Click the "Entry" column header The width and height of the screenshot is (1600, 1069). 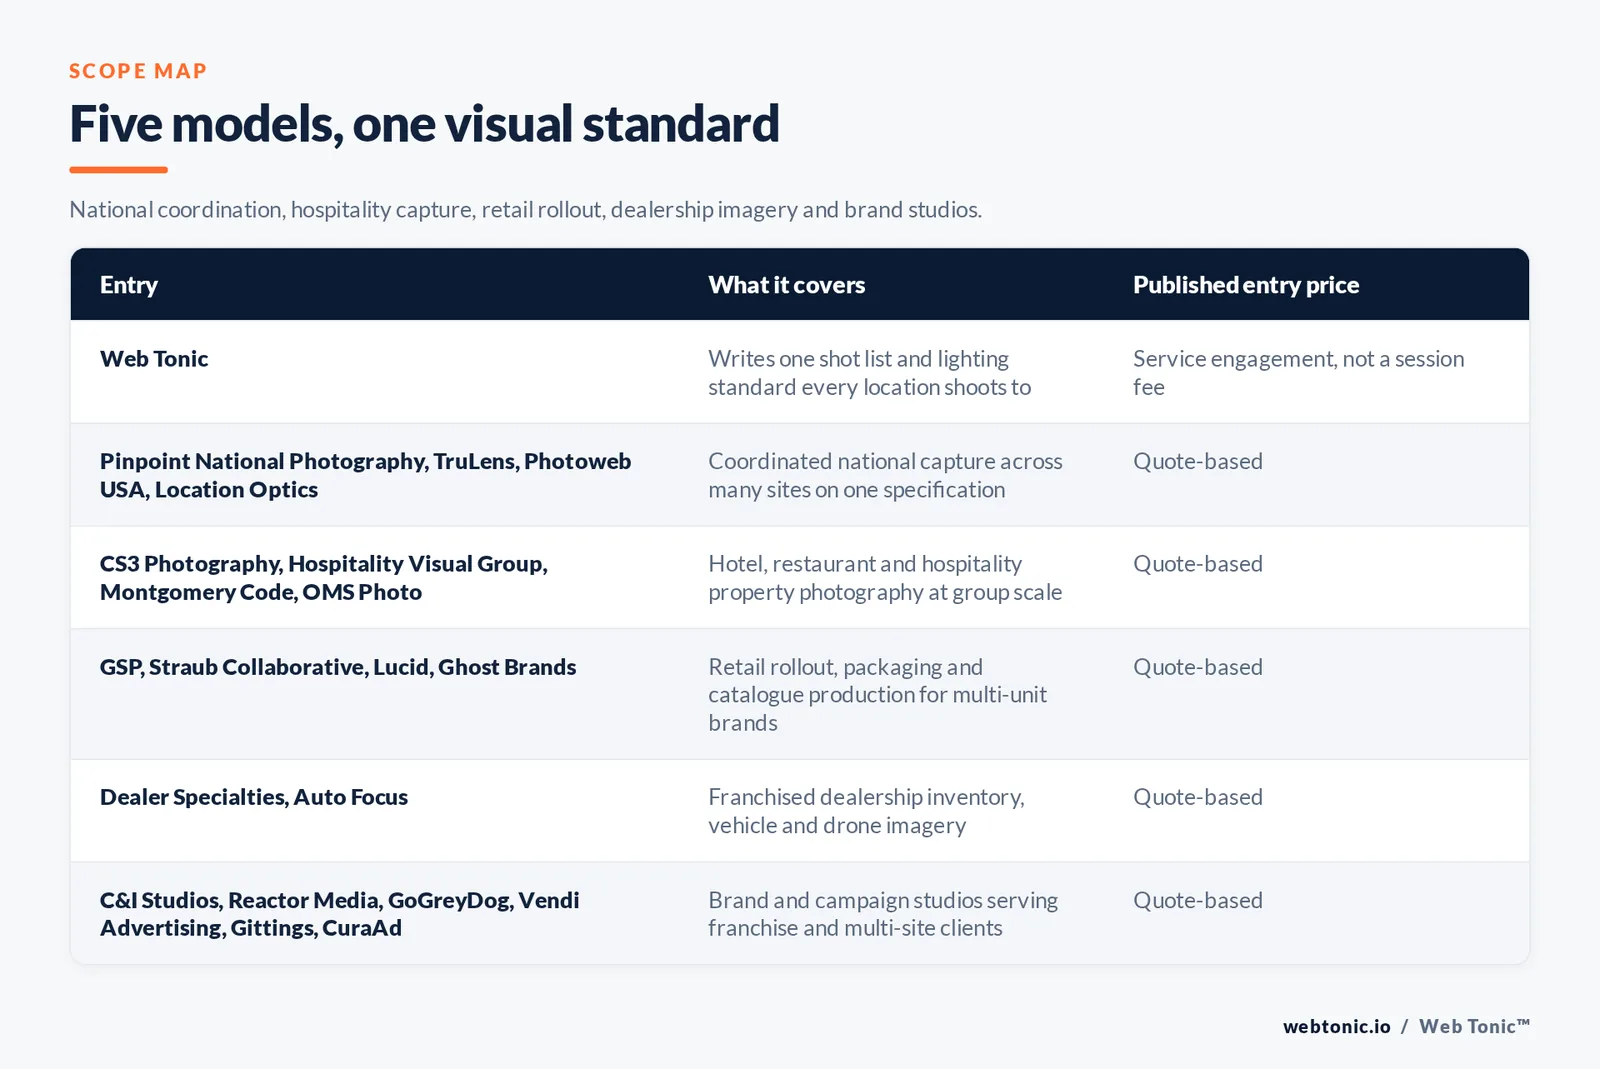(x=129, y=285)
